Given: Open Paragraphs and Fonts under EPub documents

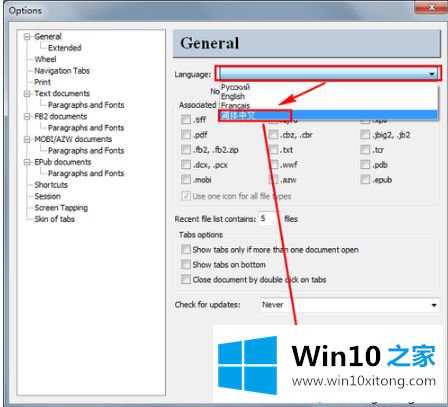Looking at the screenshot, I should pyautogui.click(x=86, y=173).
